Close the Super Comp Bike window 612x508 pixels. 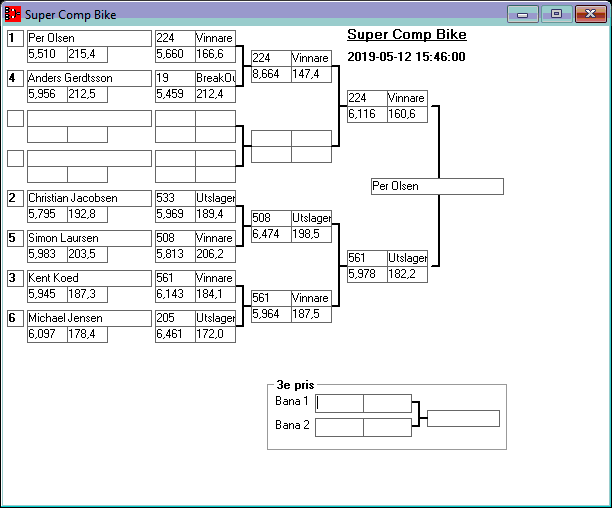coord(589,14)
